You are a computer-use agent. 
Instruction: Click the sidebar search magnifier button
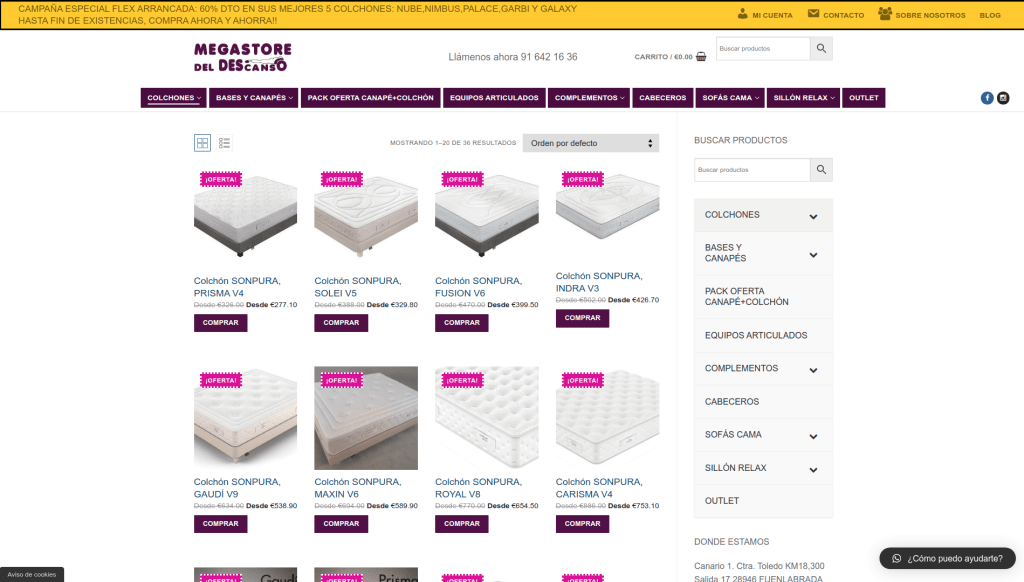point(821,170)
